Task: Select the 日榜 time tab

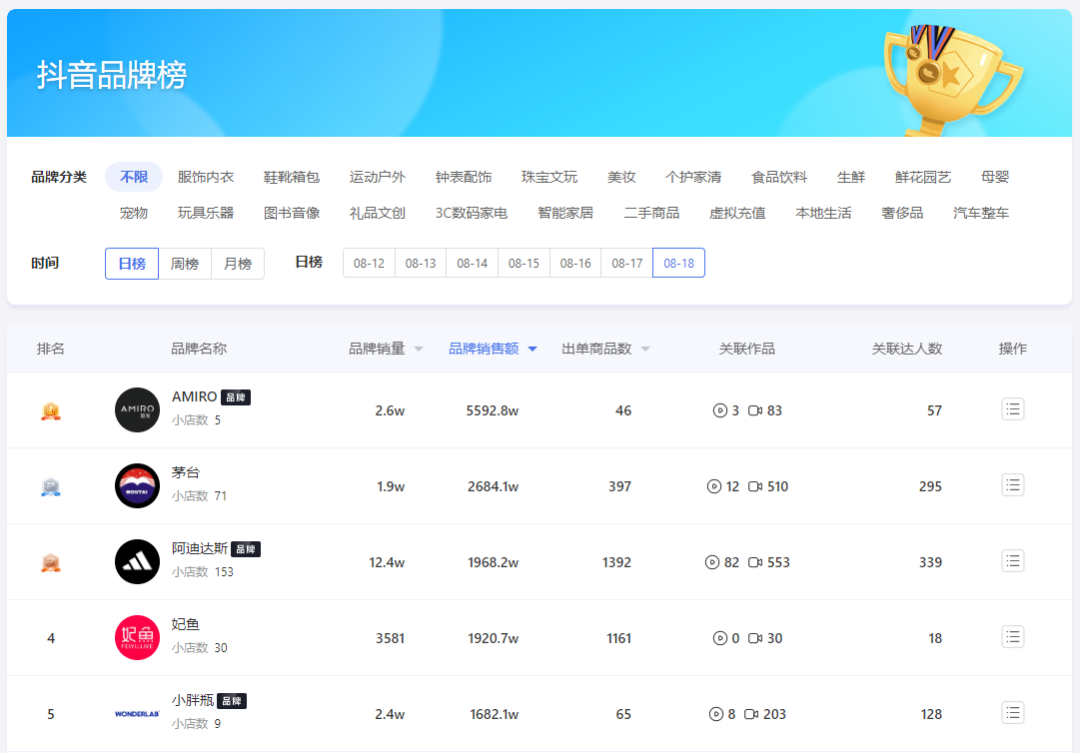Action: pos(132,264)
